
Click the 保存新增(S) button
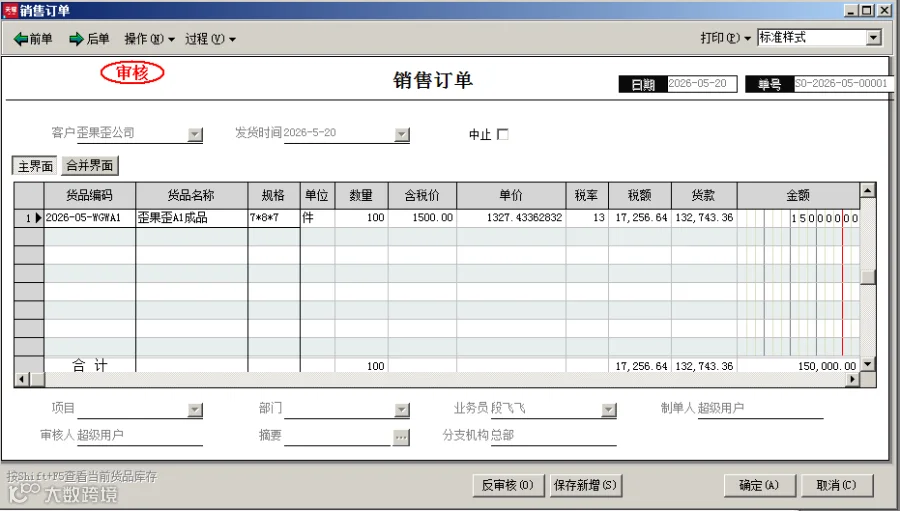[x=585, y=485]
